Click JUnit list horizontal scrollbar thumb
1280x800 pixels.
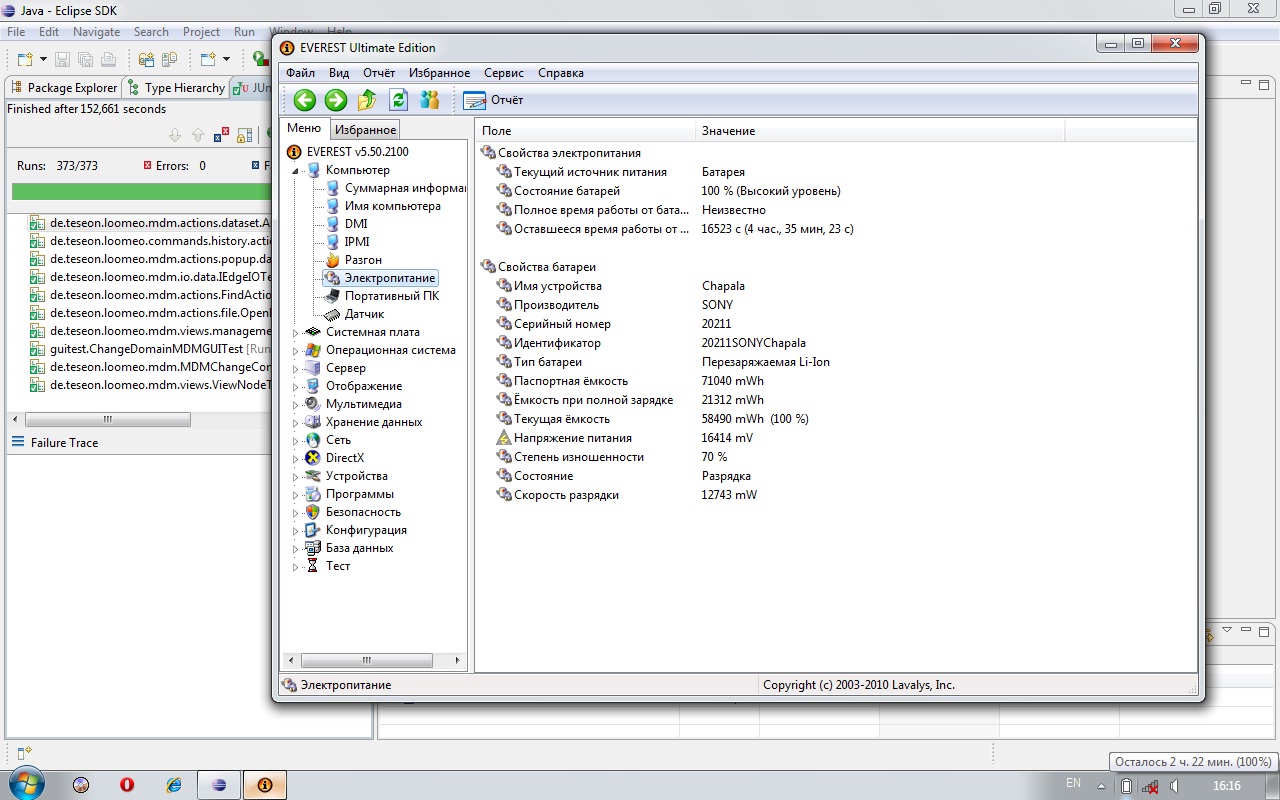pos(107,420)
